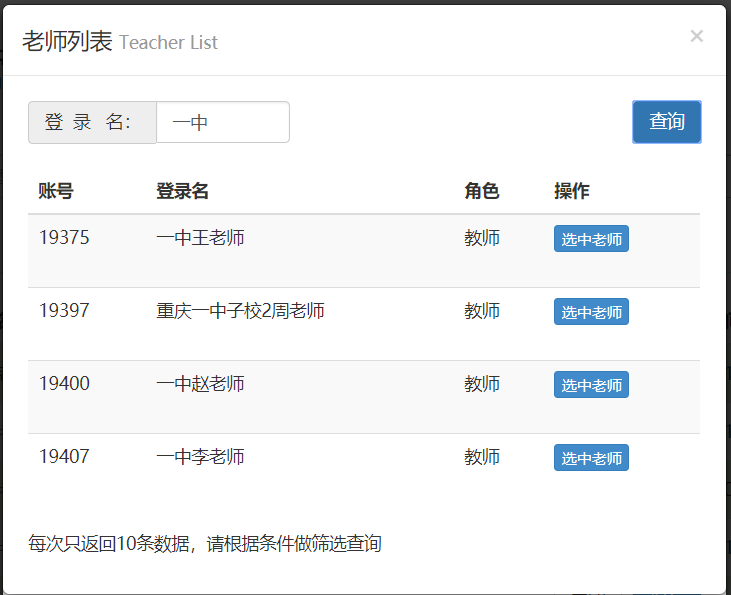The height and width of the screenshot is (595, 731).
Task: Click 教师 role in the 19400 row
Action: tap(482, 384)
